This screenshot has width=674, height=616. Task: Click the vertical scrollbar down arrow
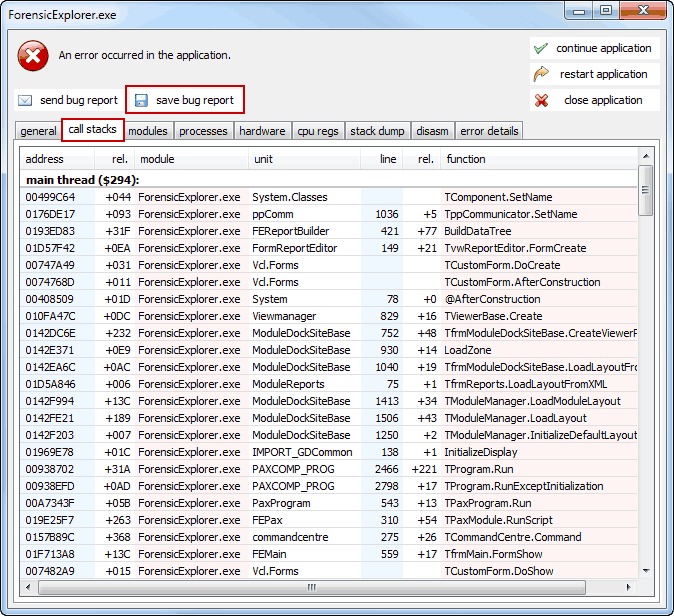[x=645, y=571]
